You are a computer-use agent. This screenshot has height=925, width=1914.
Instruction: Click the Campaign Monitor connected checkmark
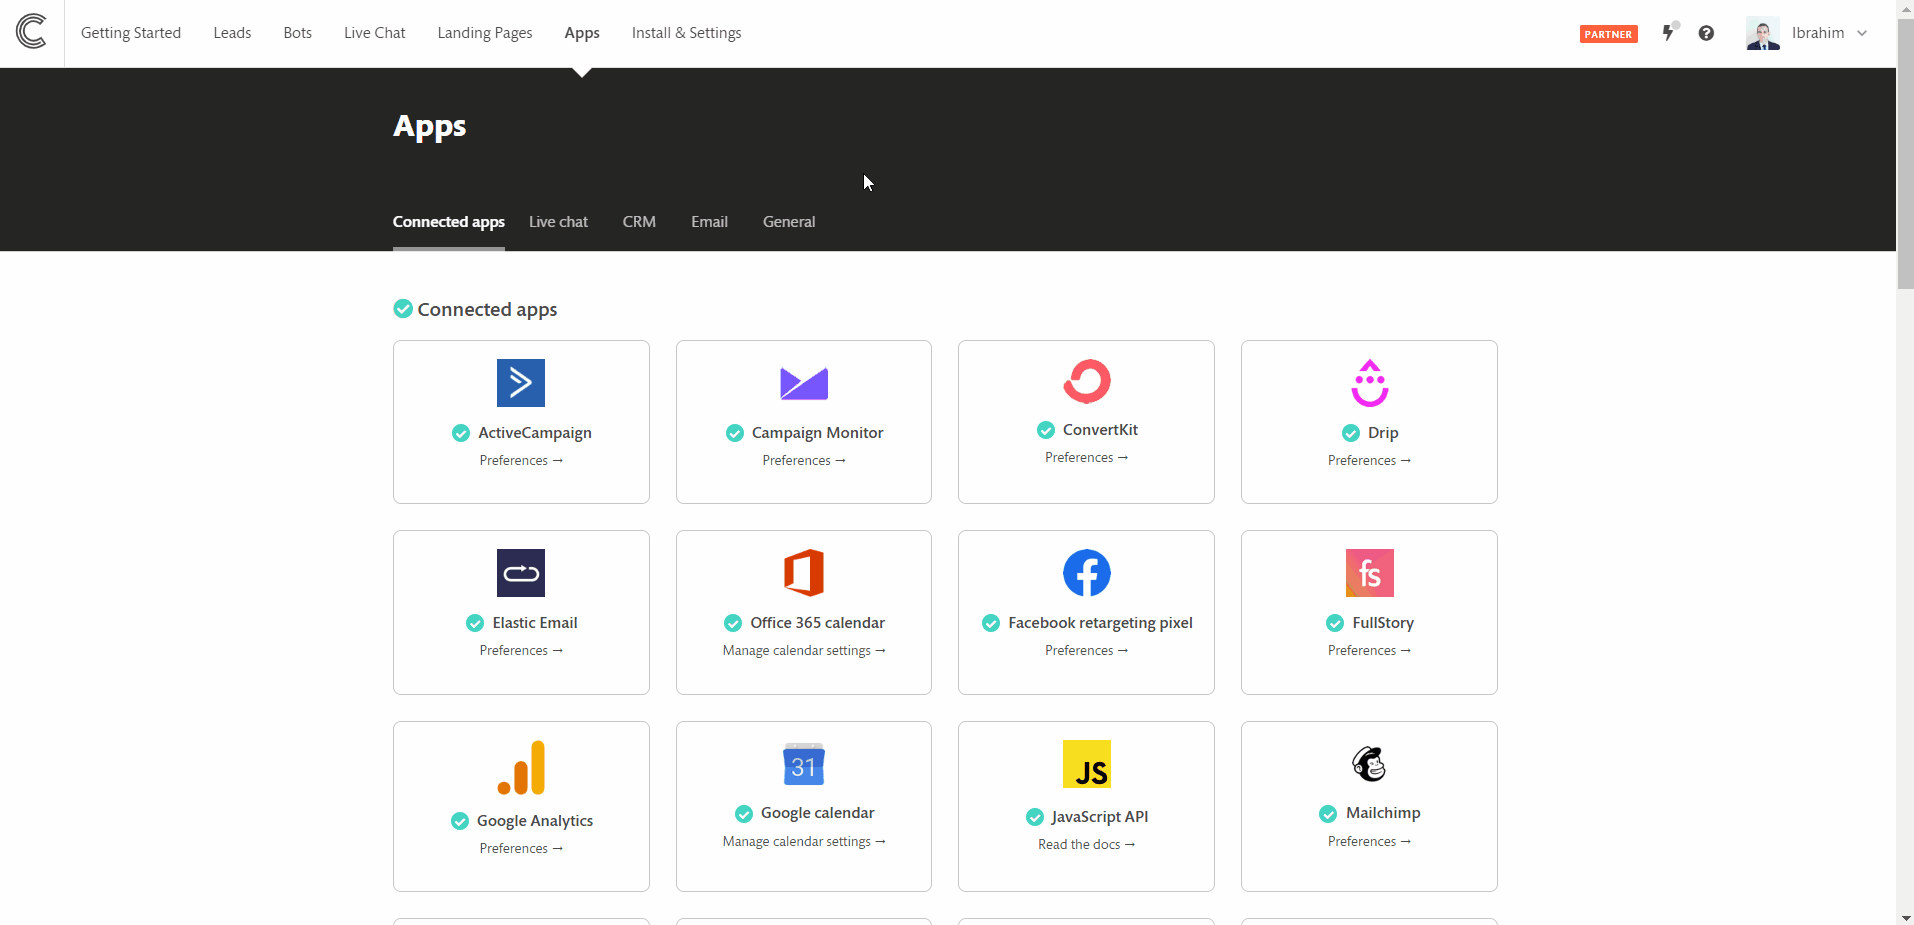(x=735, y=433)
